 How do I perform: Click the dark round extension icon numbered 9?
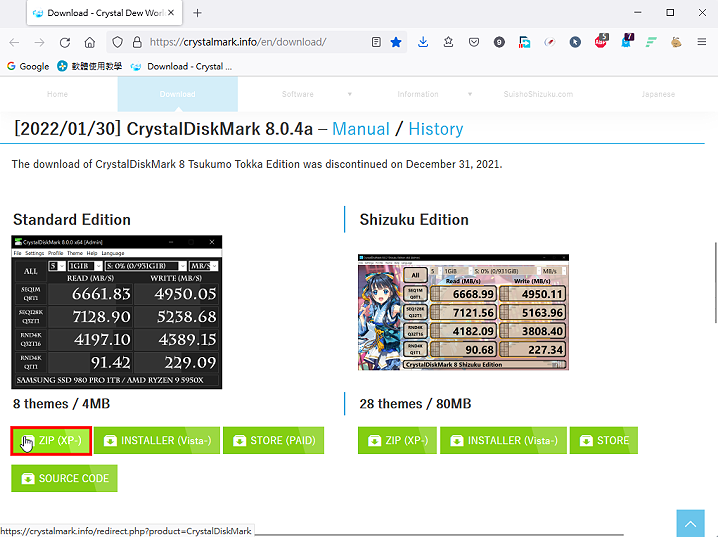[499, 42]
